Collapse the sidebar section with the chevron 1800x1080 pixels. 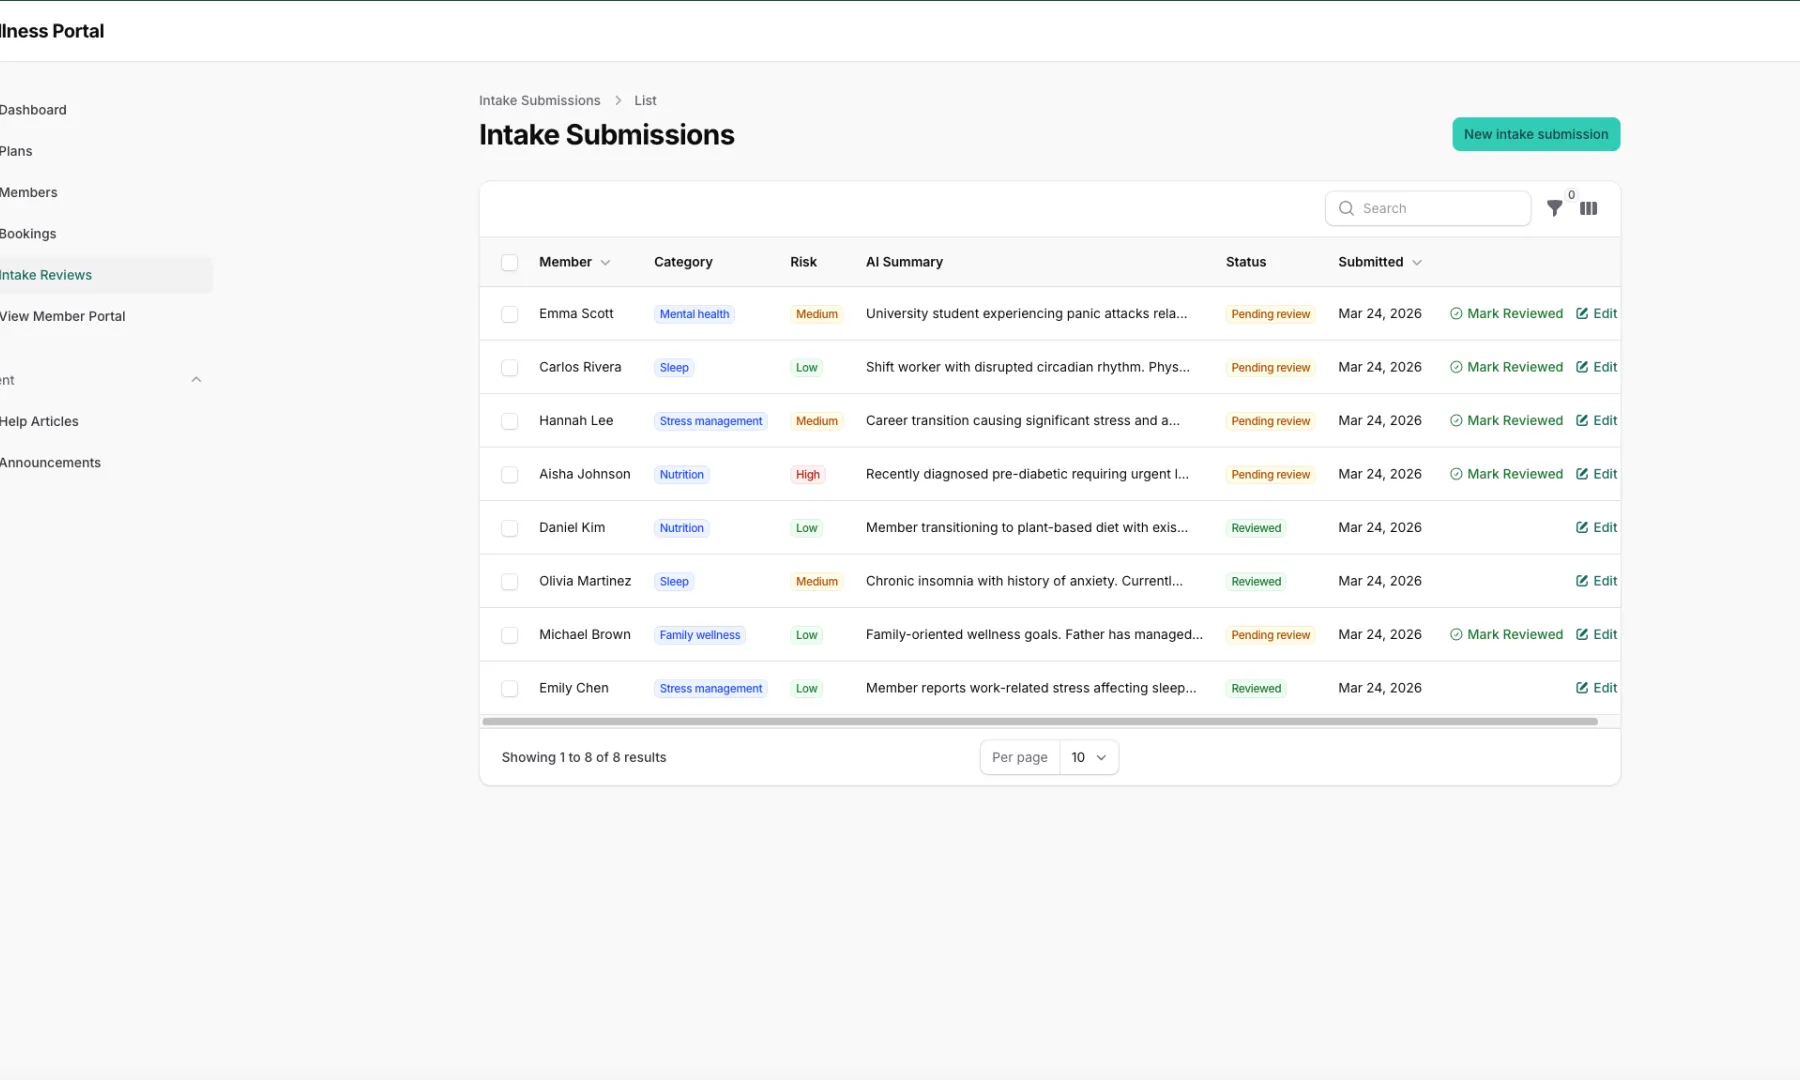pyautogui.click(x=196, y=379)
